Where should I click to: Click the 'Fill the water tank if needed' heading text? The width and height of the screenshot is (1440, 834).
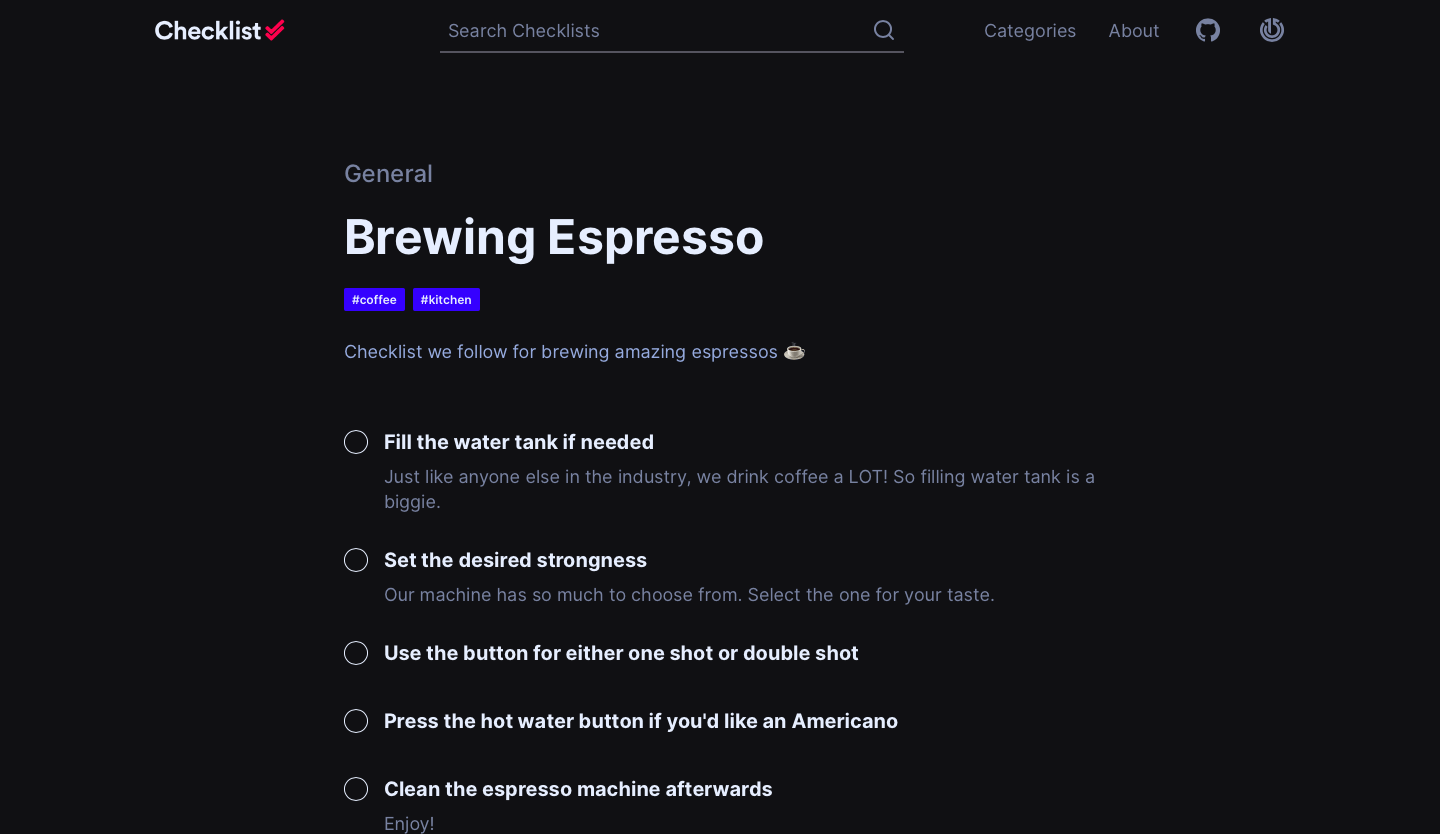(518, 442)
